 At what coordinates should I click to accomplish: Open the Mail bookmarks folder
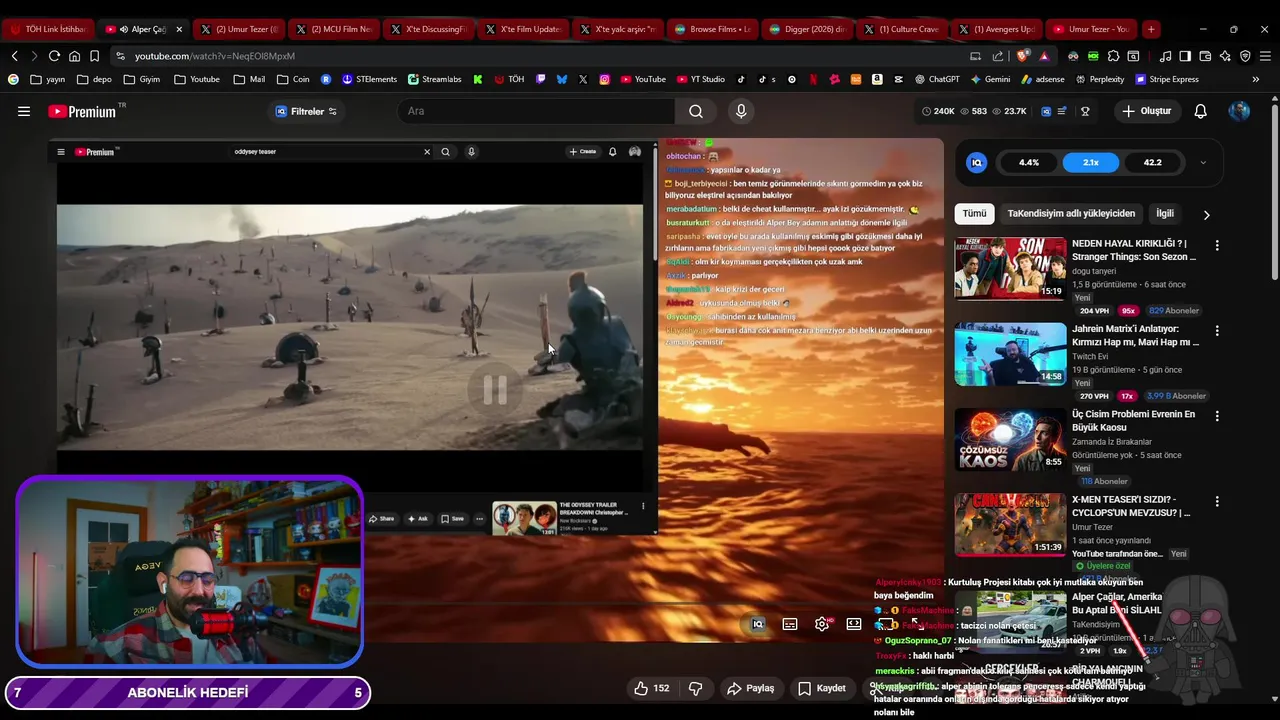click(249, 79)
